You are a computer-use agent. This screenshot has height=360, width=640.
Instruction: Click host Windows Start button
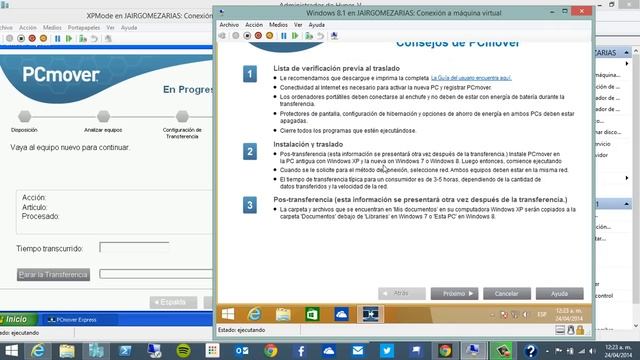(11, 351)
